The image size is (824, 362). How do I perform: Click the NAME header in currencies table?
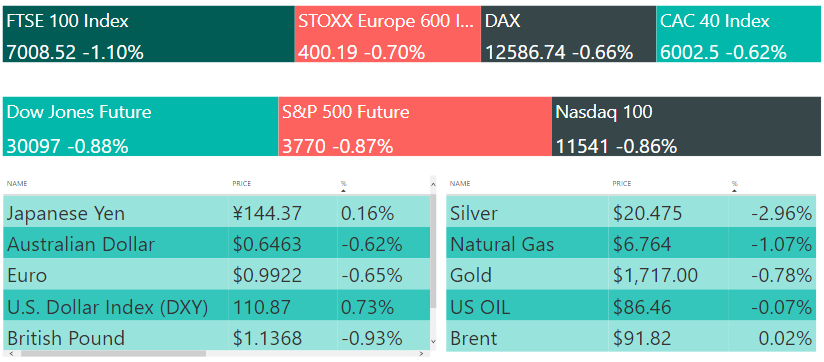click(x=17, y=184)
